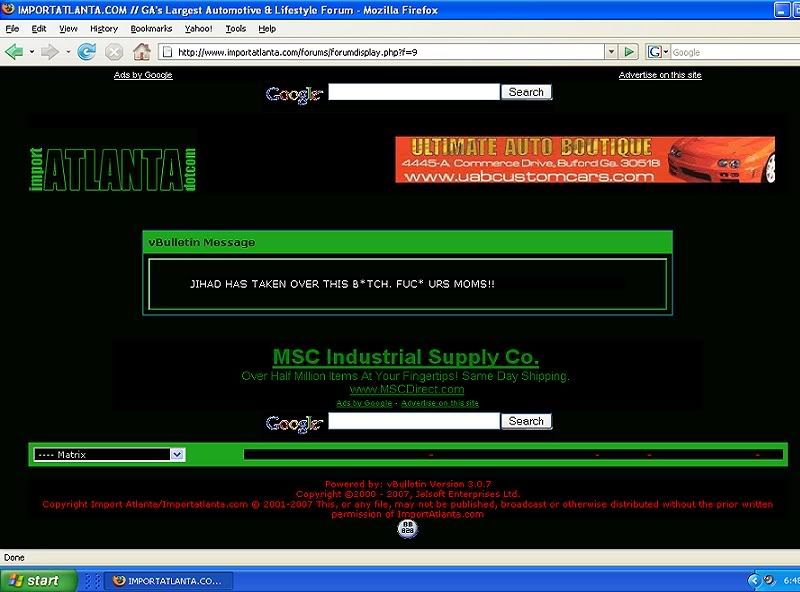Open the Back button history dropdown arrow
The height and width of the screenshot is (592, 800).
(x=31, y=51)
